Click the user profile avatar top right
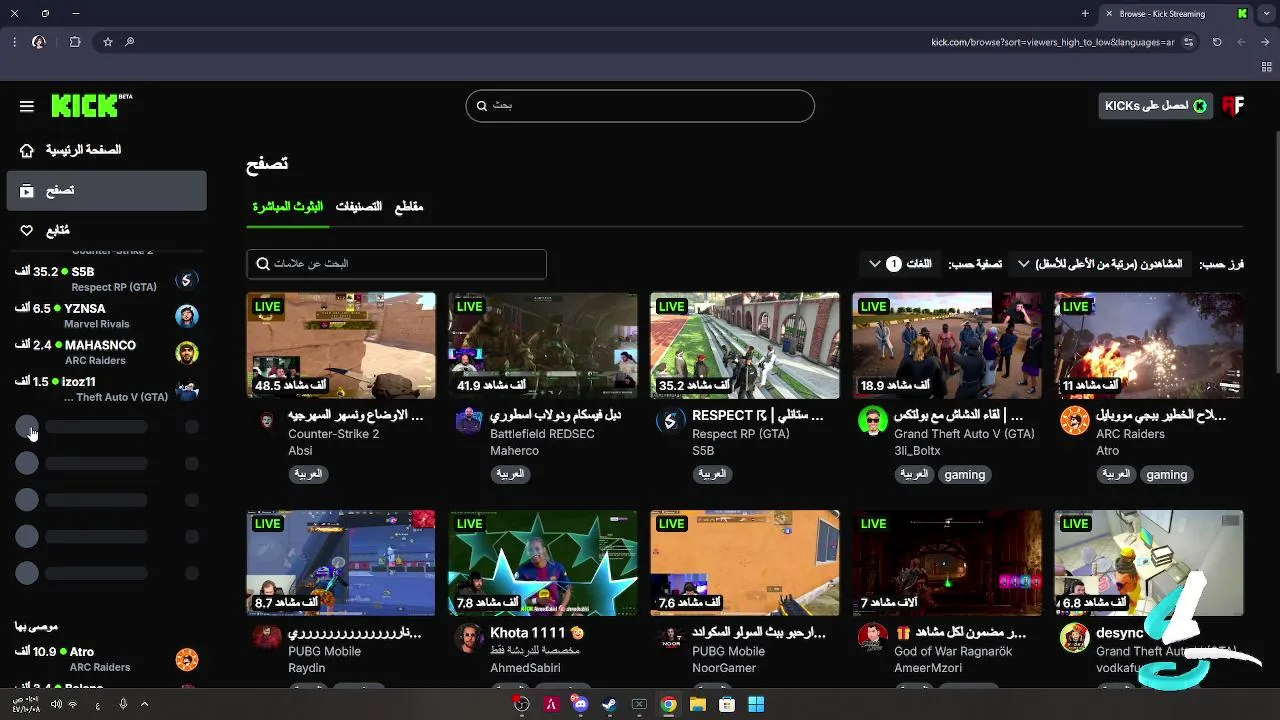 [x=1232, y=106]
